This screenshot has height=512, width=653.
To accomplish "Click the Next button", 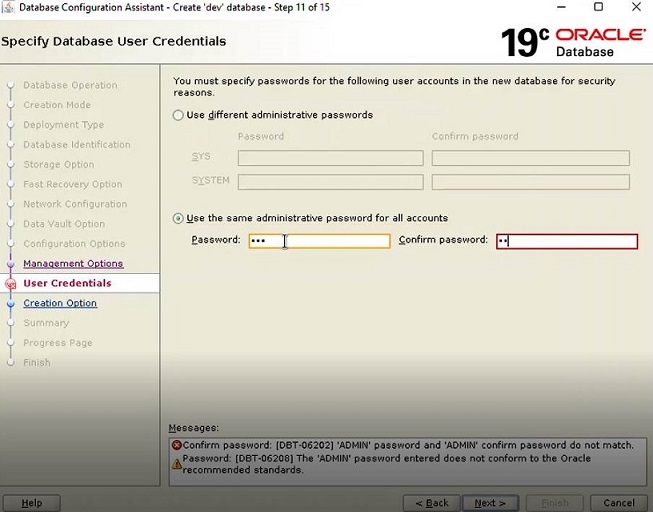I will (490, 502).
